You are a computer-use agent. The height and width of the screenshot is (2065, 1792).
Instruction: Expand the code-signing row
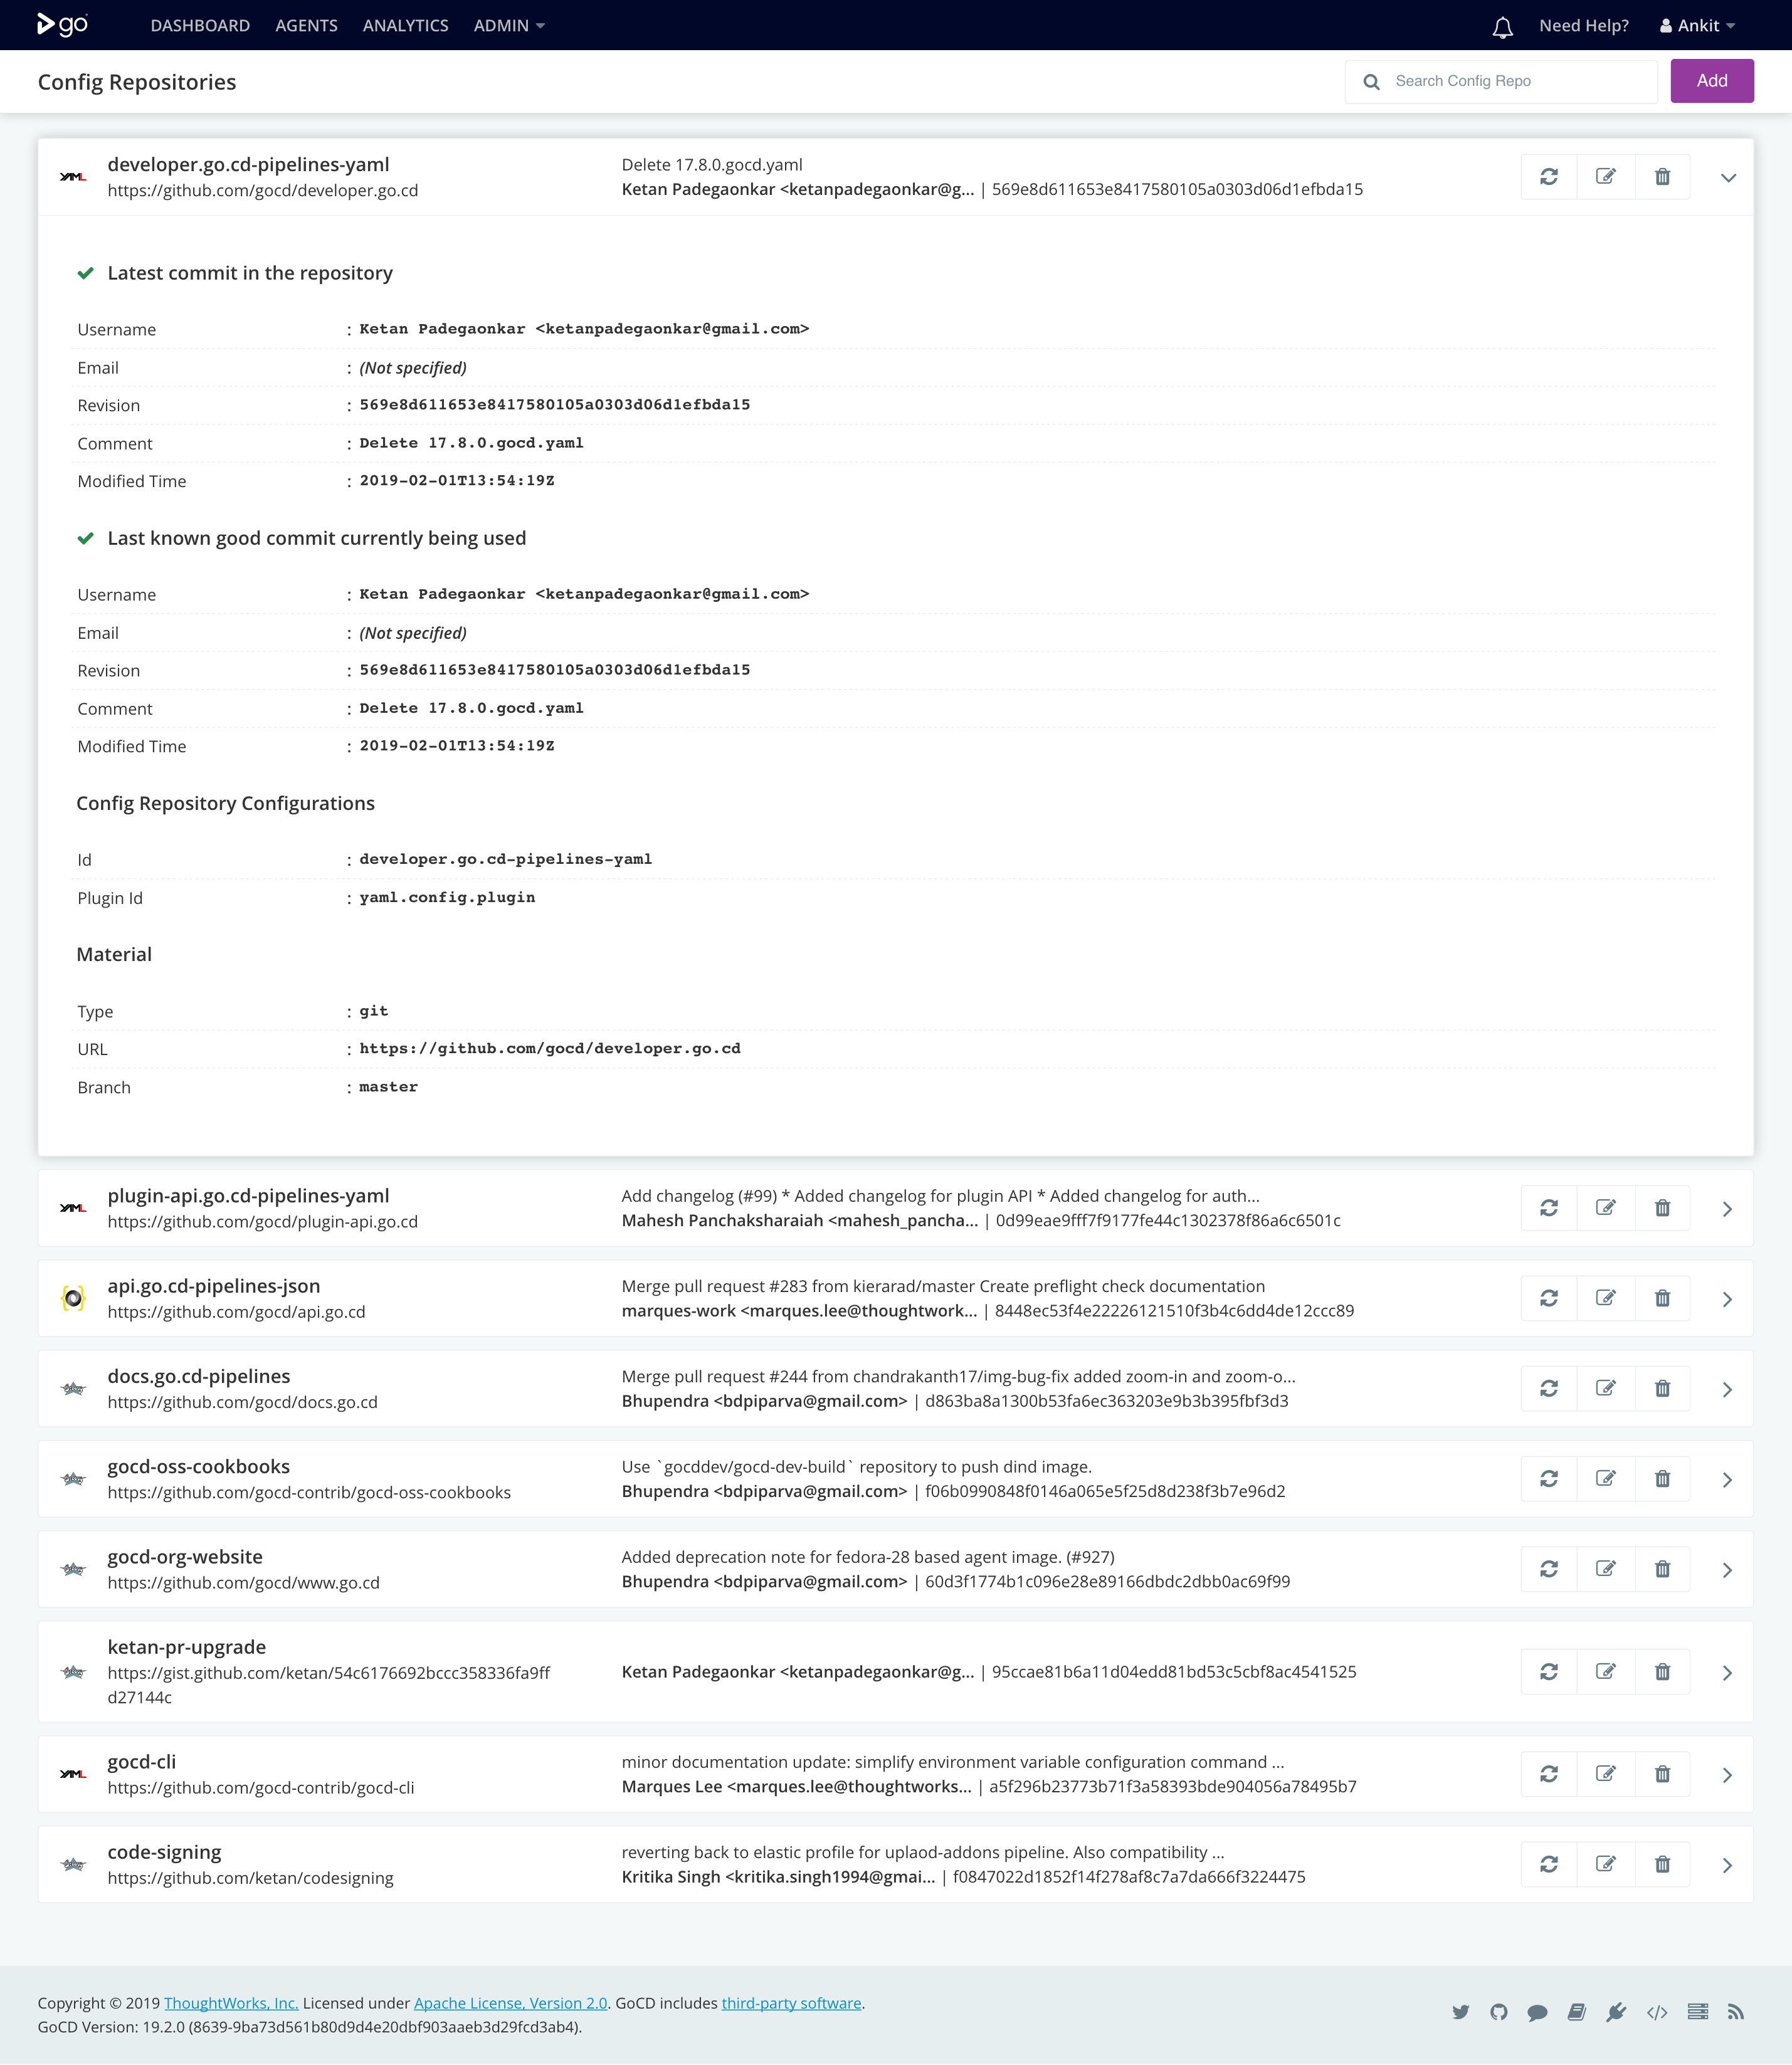[x=1727, y=1866]
